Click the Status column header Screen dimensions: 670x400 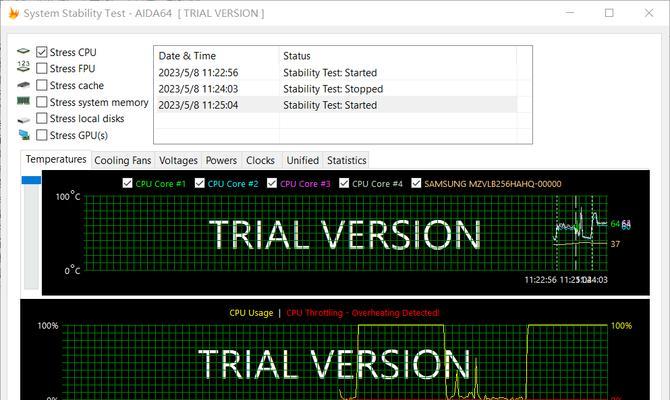pos(397,56)
